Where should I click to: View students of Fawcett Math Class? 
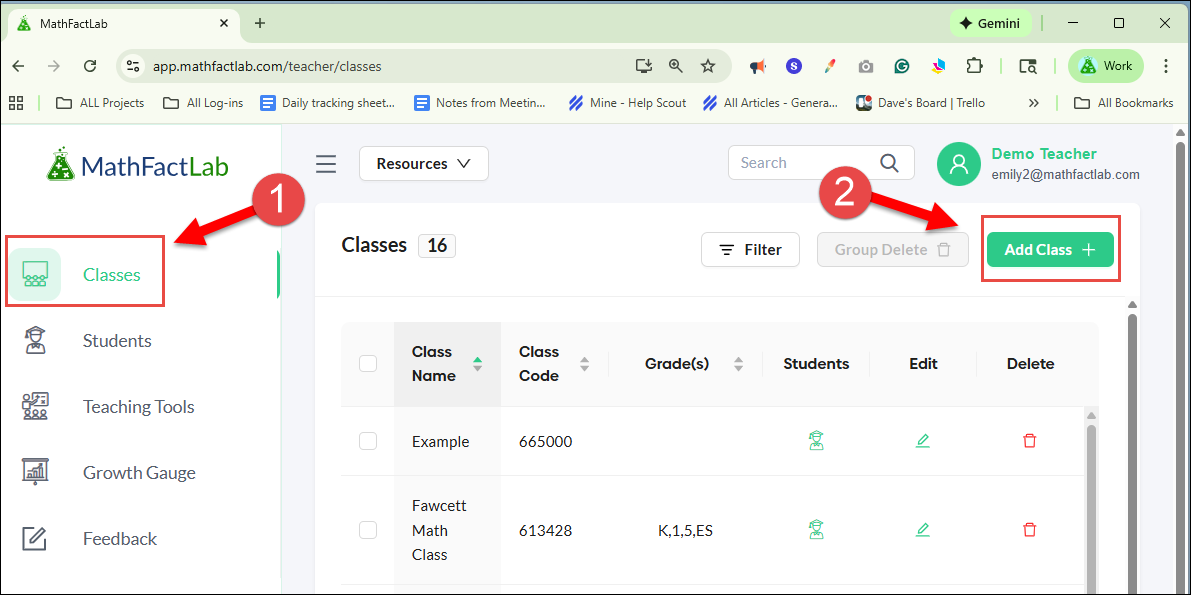[817, 530]
